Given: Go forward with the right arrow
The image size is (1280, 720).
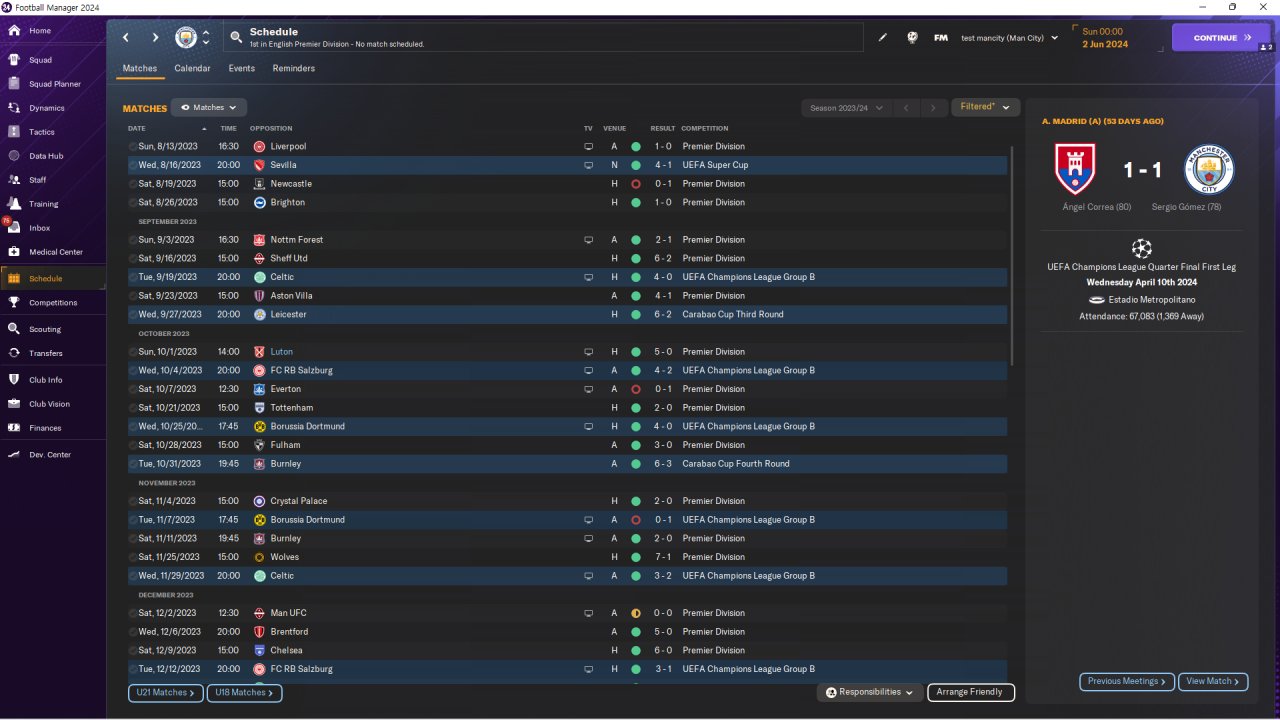Looking at the screenshot, I should coord(155,38).
